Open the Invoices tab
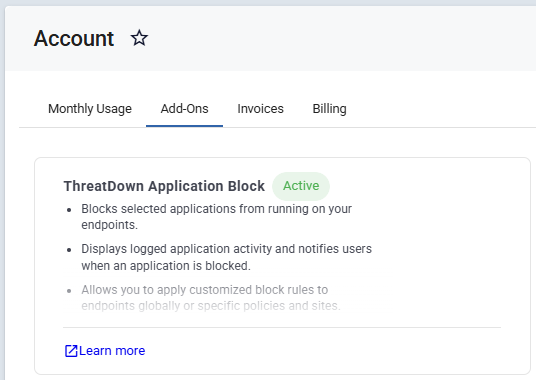The height and width of the screenshot is (380, 536). pyautogui.click(x=260, y=109)
